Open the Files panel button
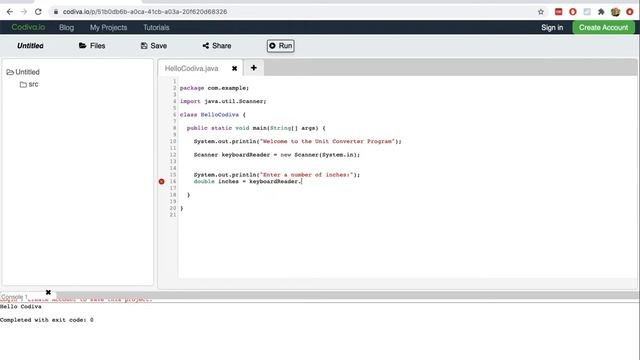 click(x=92, y=46)
